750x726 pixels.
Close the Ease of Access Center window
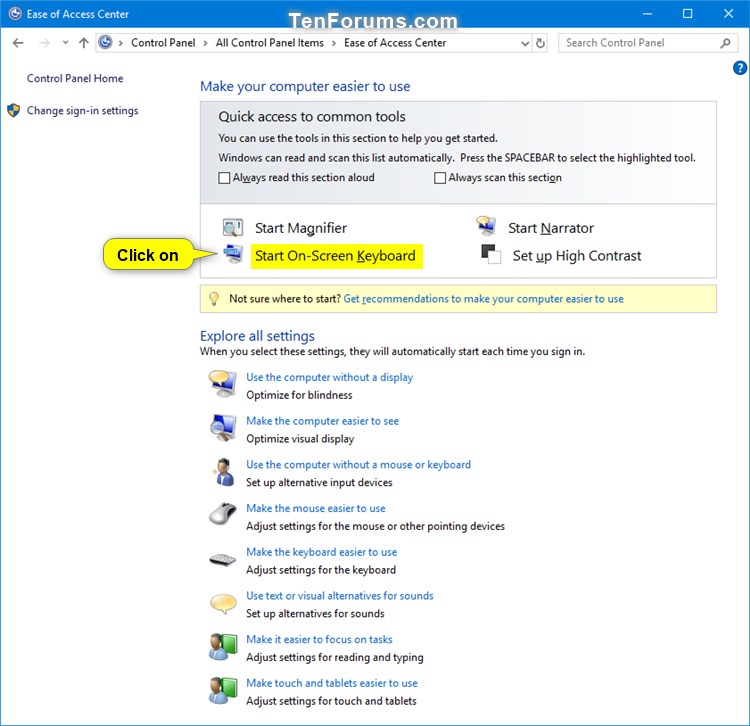pyautogui.click(x=728, y=13)
